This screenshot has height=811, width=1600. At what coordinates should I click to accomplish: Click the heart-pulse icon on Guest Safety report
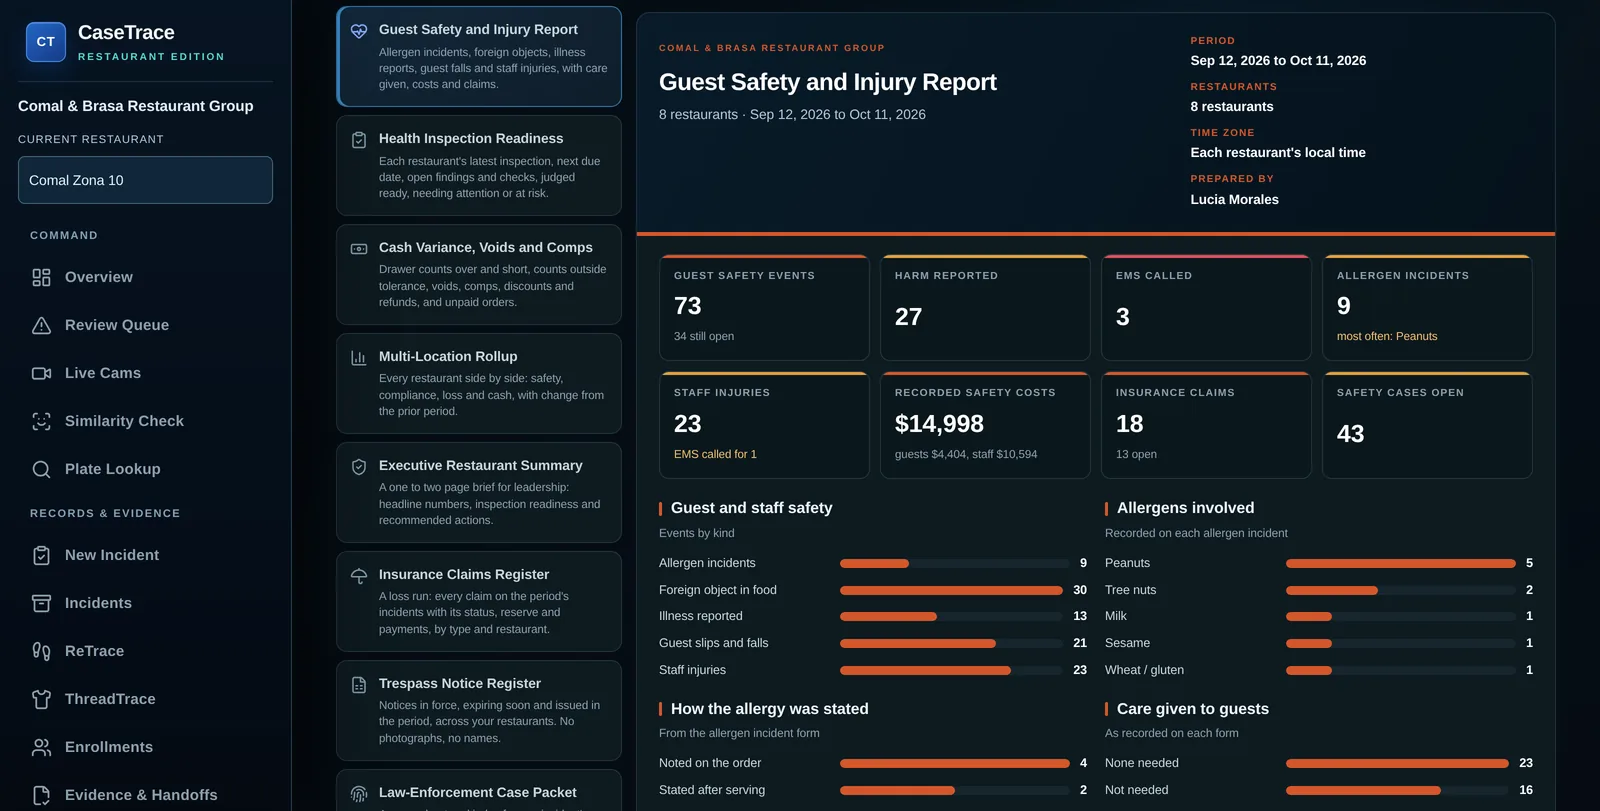359,31
